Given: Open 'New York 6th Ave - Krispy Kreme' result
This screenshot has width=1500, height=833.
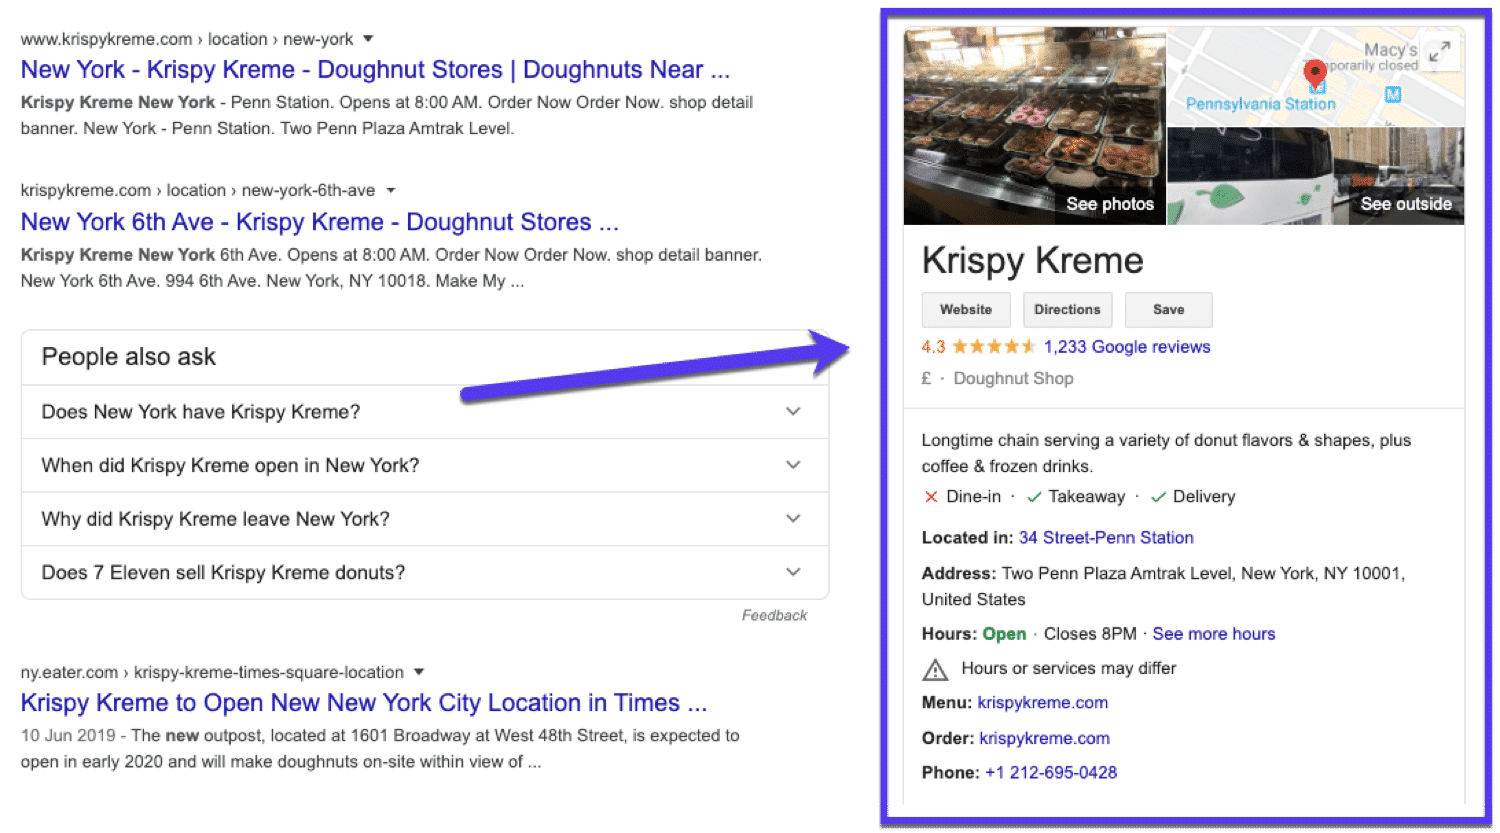Looking at the screenshot, I should pyautogui.click(x=320, y=222).
